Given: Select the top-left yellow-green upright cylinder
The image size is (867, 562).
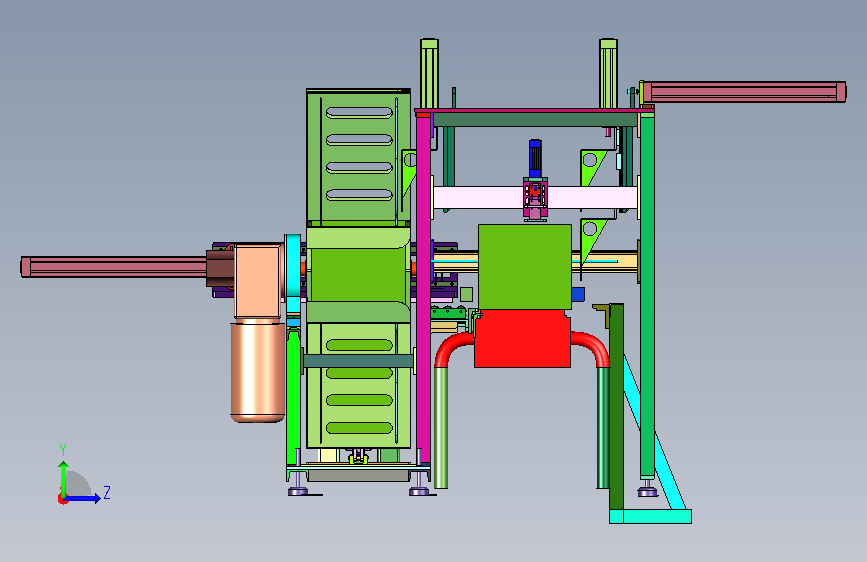Looking at the screenshot, I should point(429,73).
